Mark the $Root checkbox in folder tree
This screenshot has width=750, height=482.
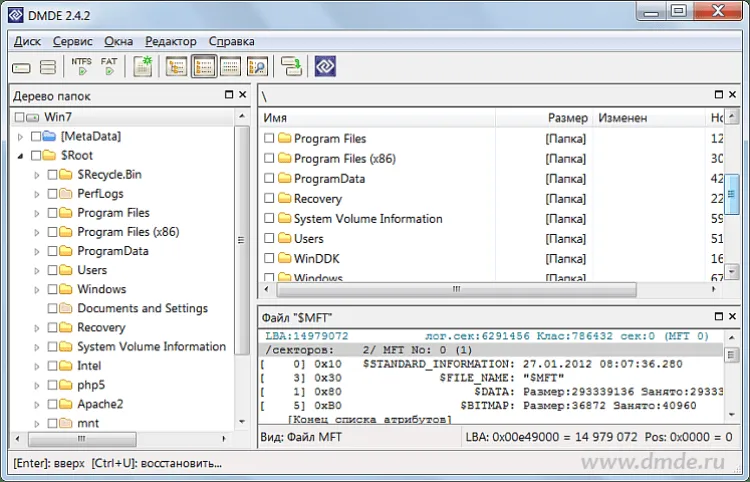(37, 156)
